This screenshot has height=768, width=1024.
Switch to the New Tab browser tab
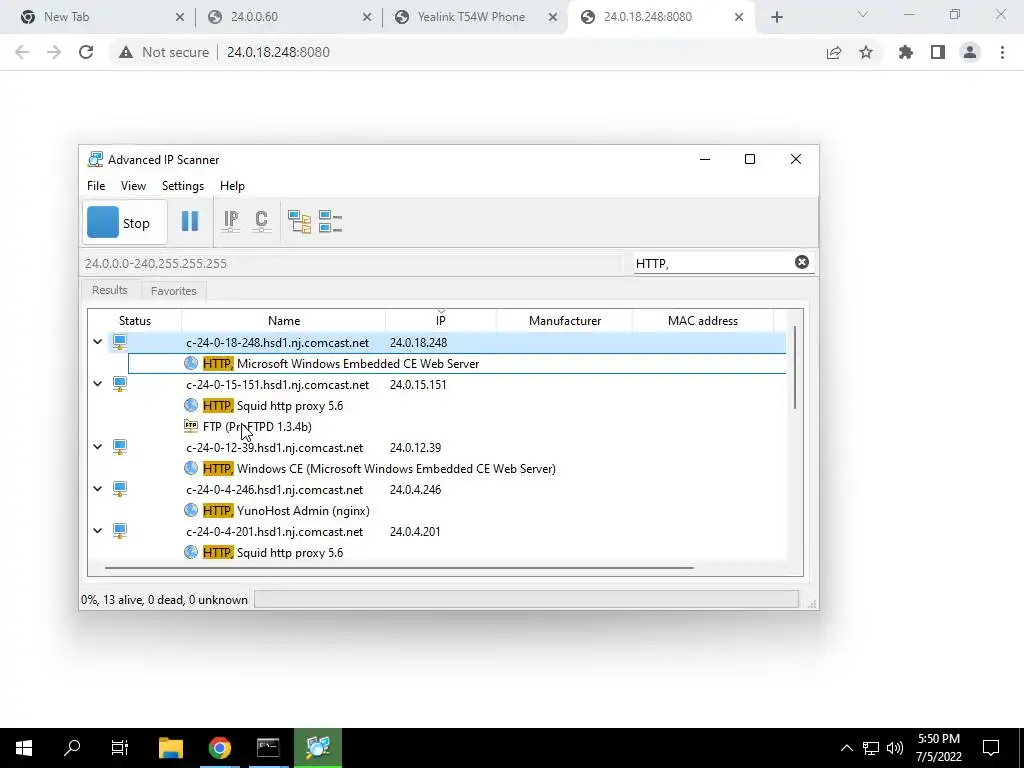pyautogui.click(x=66, y=17)
